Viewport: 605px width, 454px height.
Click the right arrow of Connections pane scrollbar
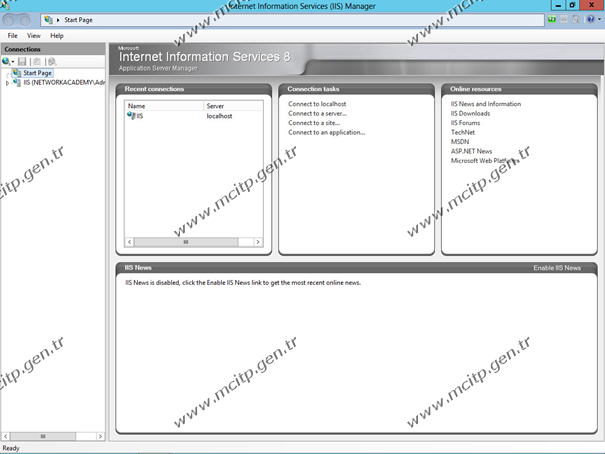100,436
